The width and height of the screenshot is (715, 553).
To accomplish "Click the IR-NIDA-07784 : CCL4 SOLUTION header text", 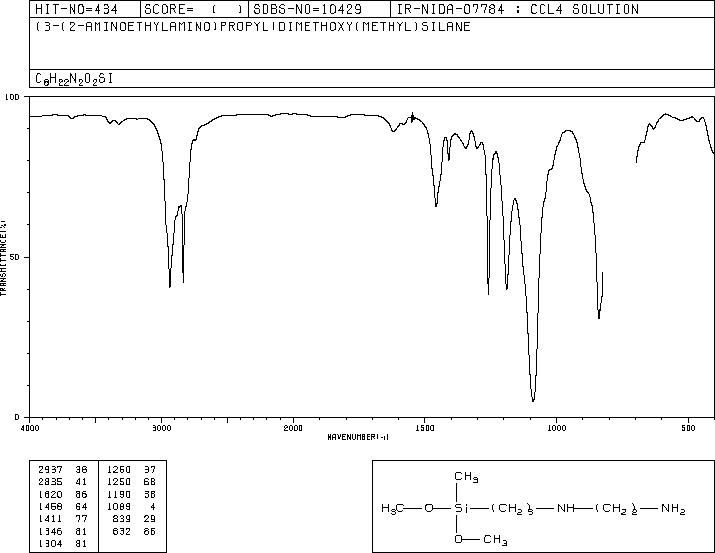I will click(518, 9).
